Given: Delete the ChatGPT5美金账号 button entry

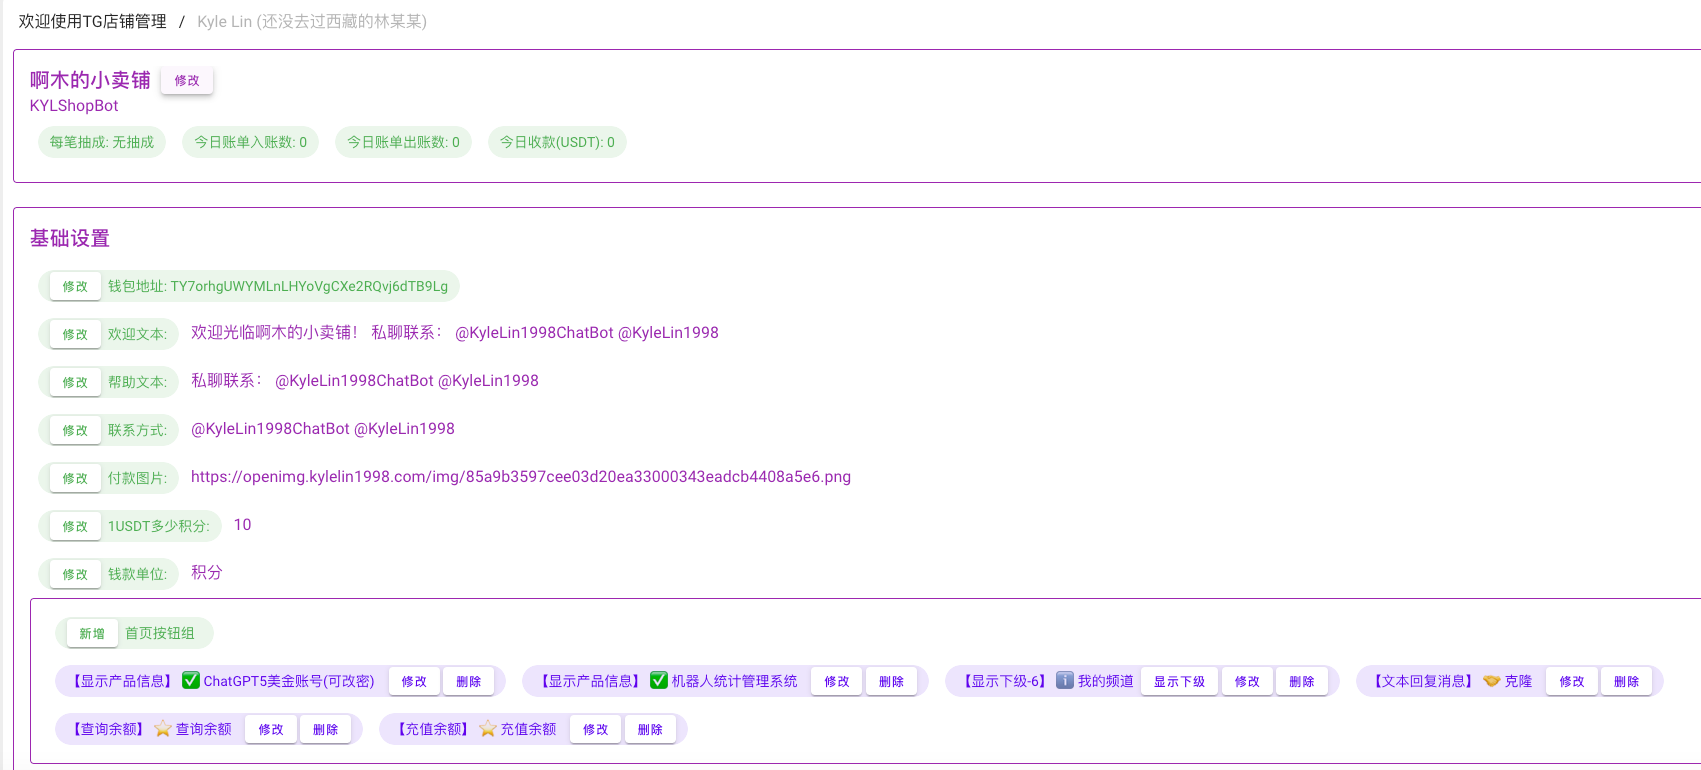Looking at the screenshot, I should [x=468, y=681].
